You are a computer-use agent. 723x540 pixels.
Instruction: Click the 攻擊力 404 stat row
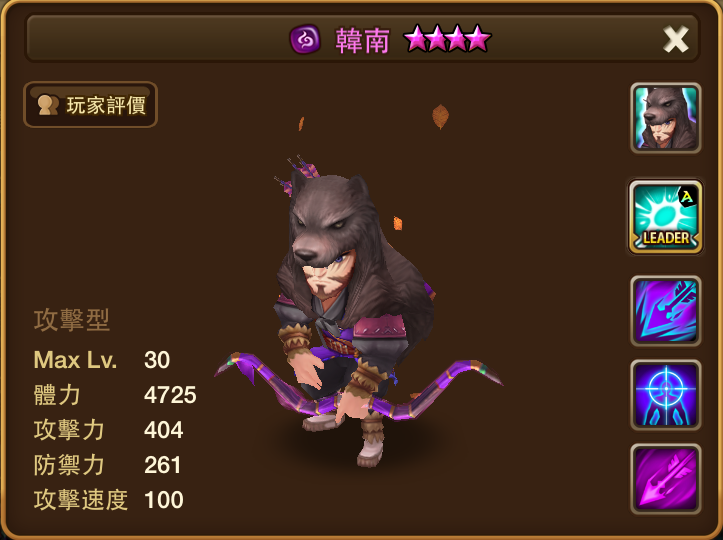(108, 430)
